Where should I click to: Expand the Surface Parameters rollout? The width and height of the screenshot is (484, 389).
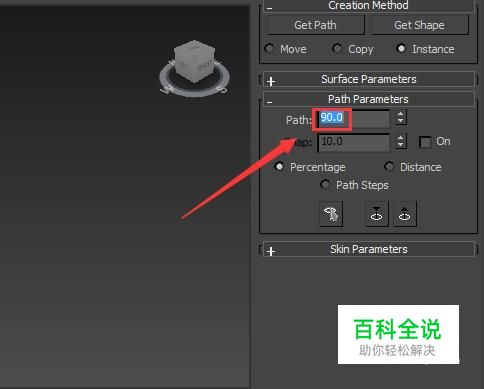[369, 80]
